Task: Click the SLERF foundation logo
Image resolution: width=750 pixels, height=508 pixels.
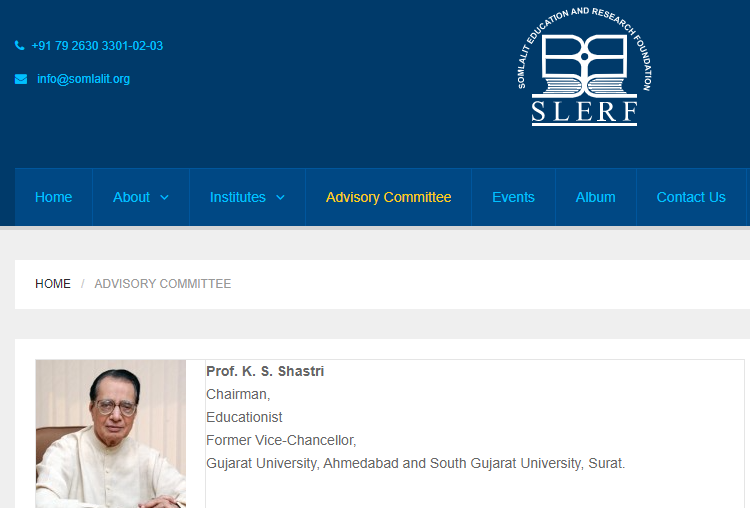Action: tap(585, 68)
